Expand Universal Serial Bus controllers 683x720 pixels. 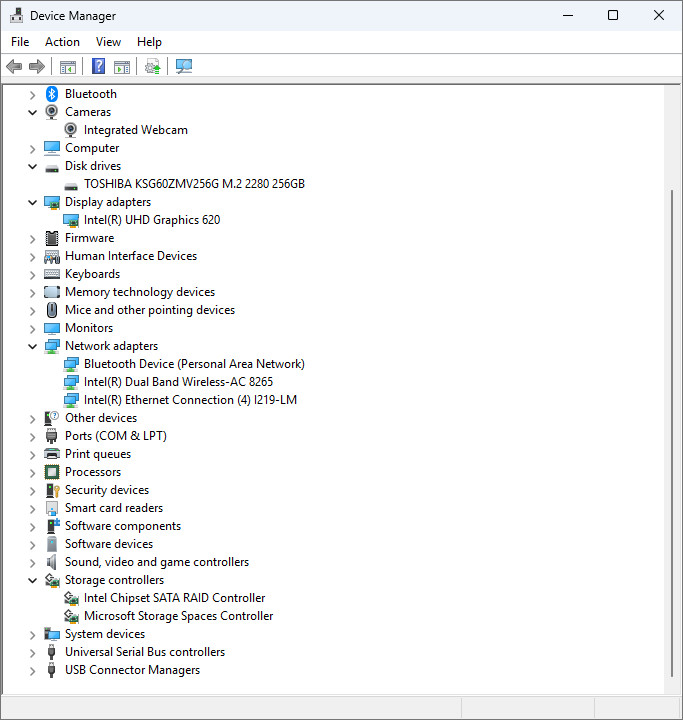coord(32,653)
